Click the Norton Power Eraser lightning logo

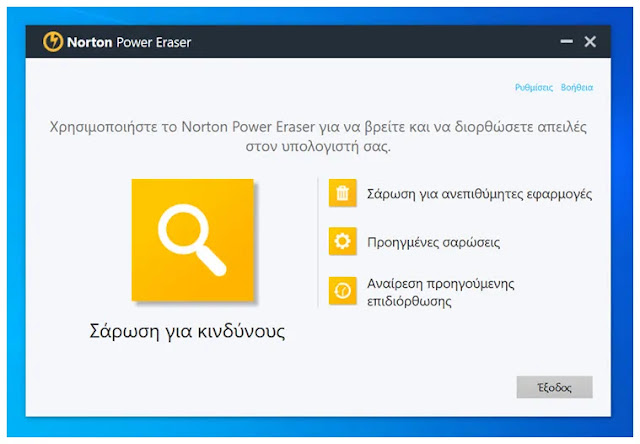pyautogui.click(x=53, y=42)
